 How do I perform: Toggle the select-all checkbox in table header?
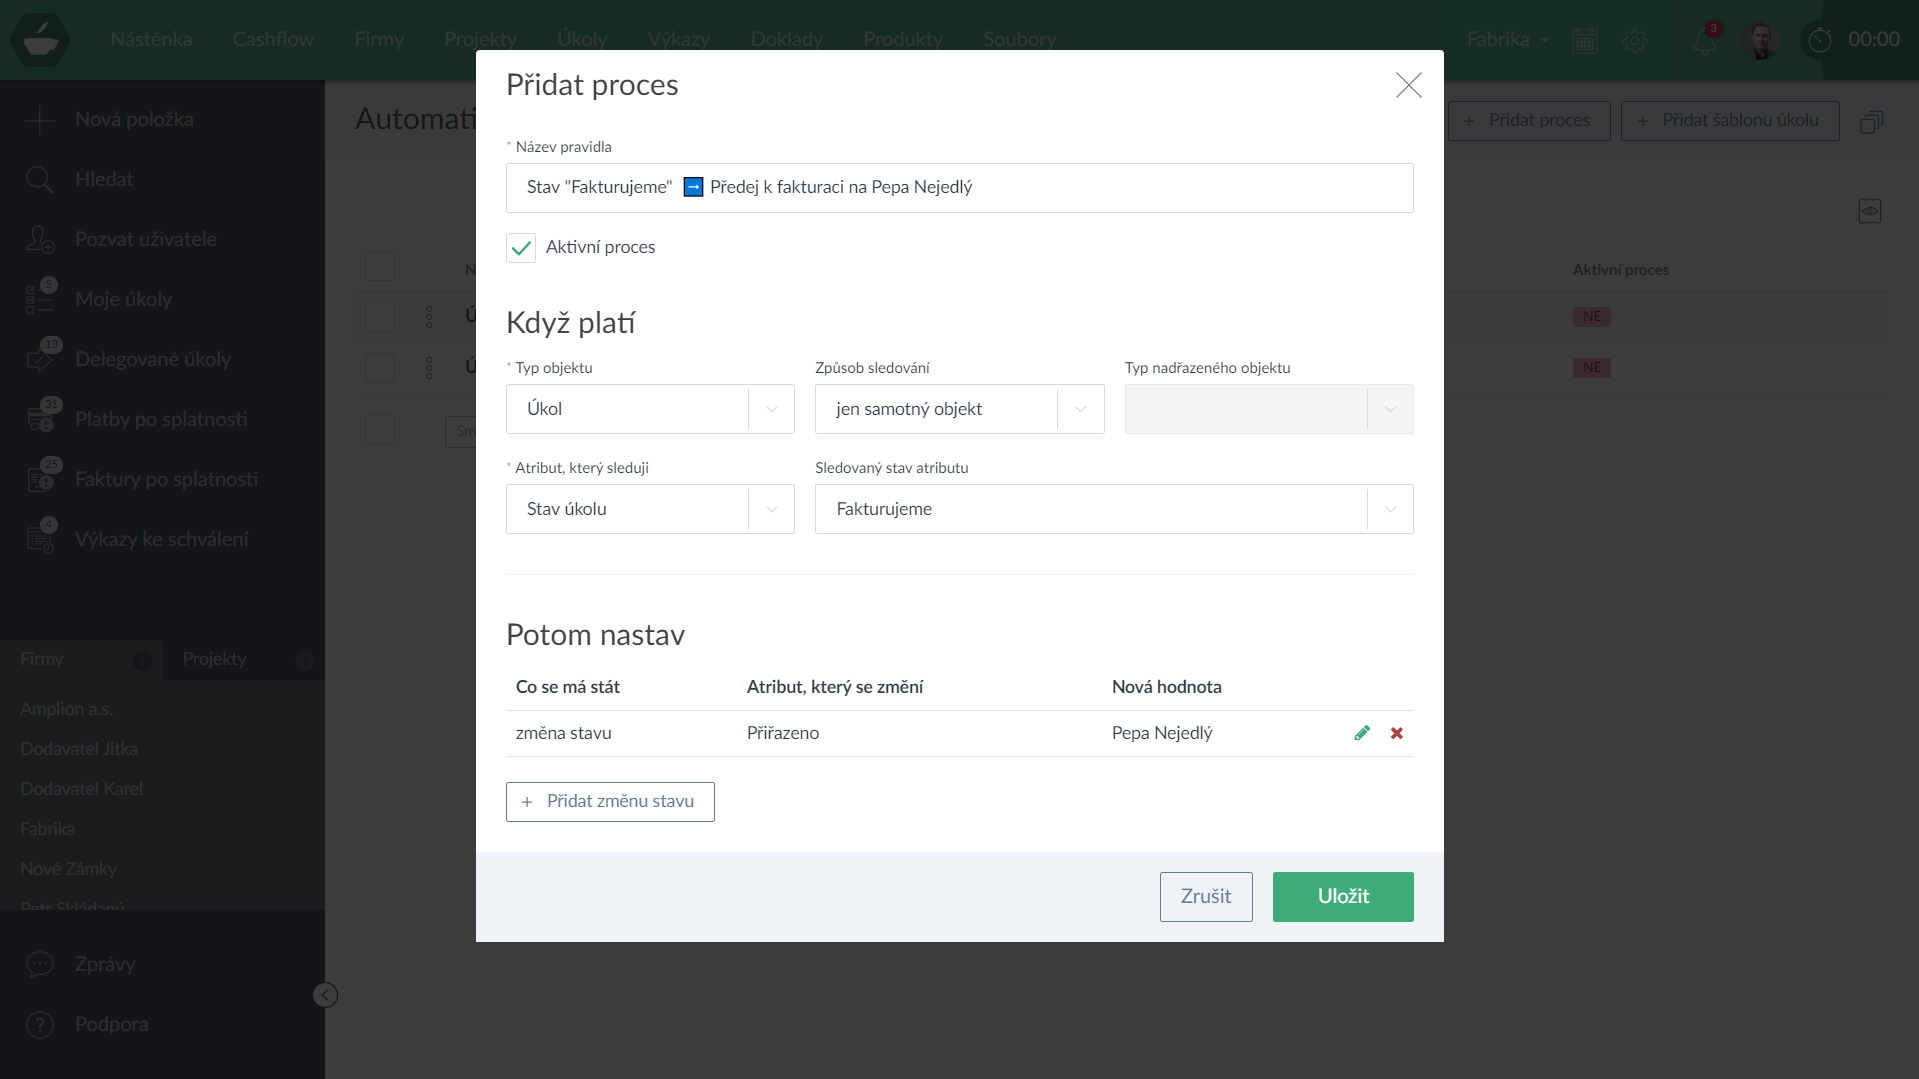pyautogui.click(x=380, y=266)
